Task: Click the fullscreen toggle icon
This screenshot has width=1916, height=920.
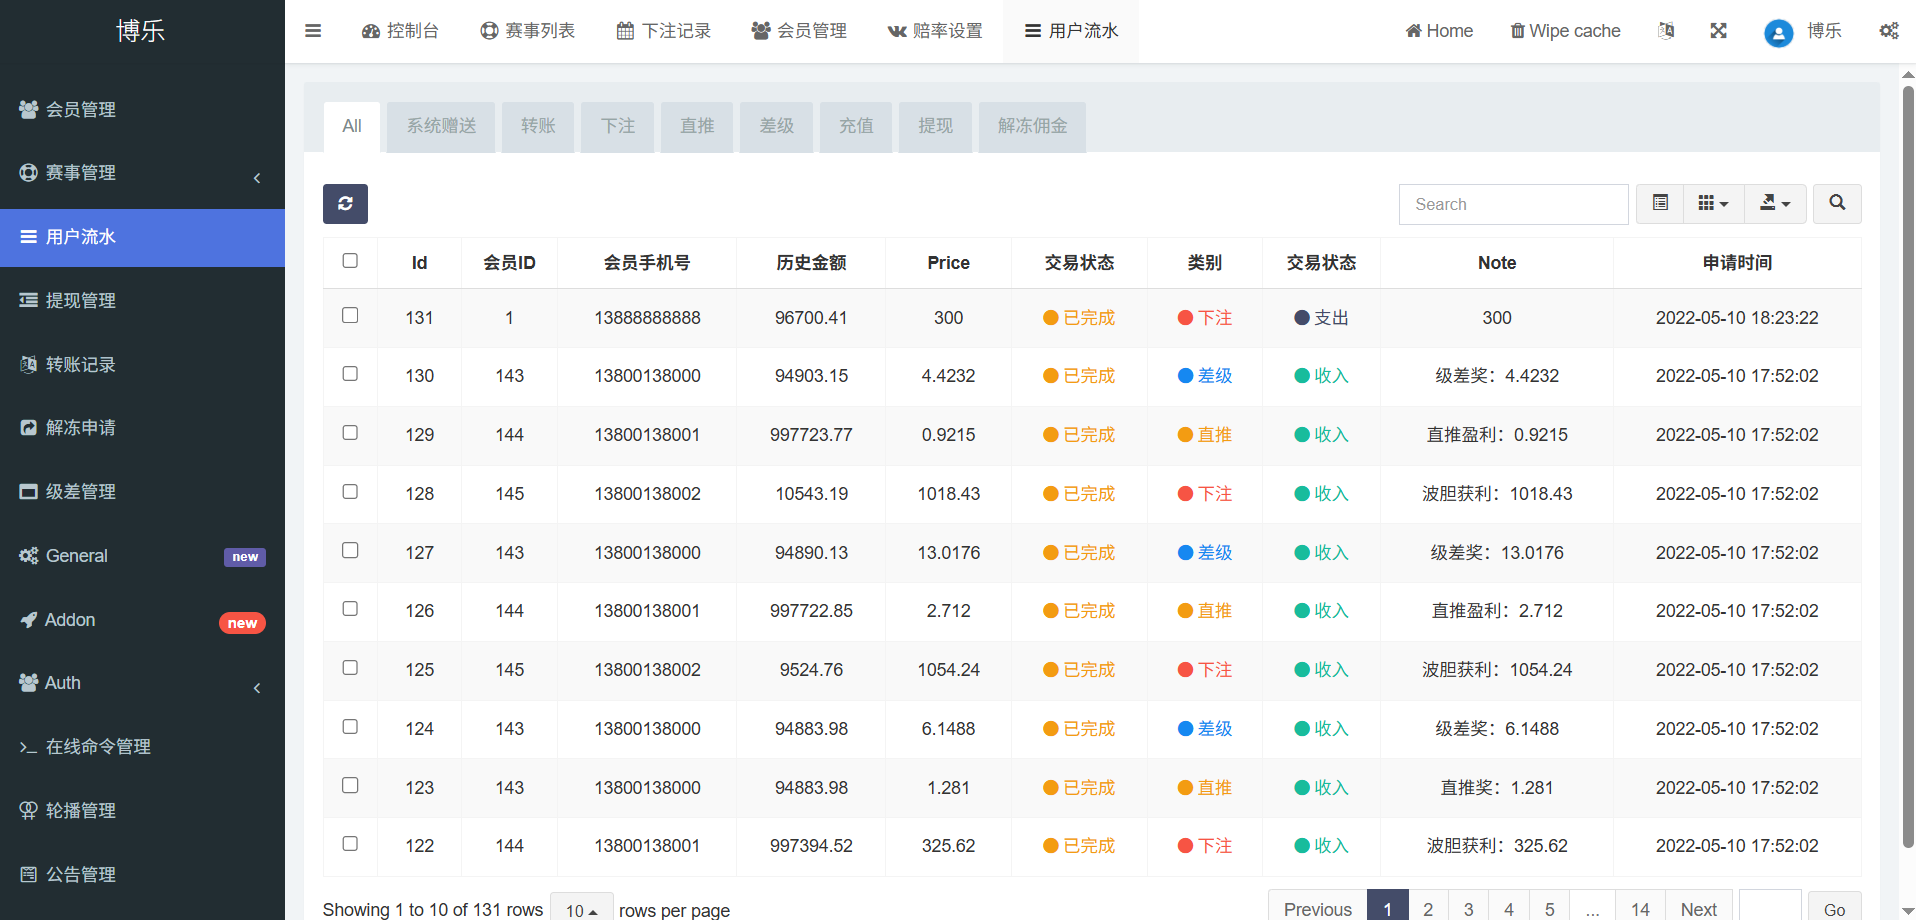Action: tap(1718, 31)
